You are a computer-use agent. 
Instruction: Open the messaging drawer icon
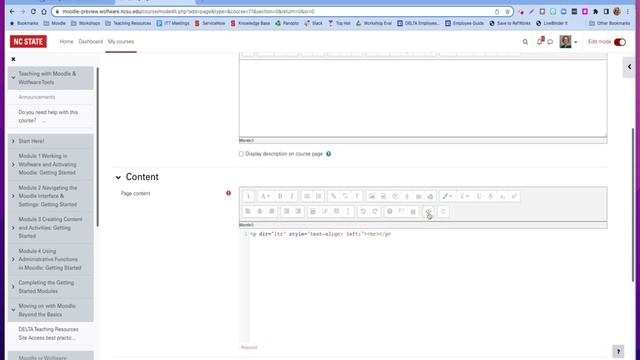point(550,42)
